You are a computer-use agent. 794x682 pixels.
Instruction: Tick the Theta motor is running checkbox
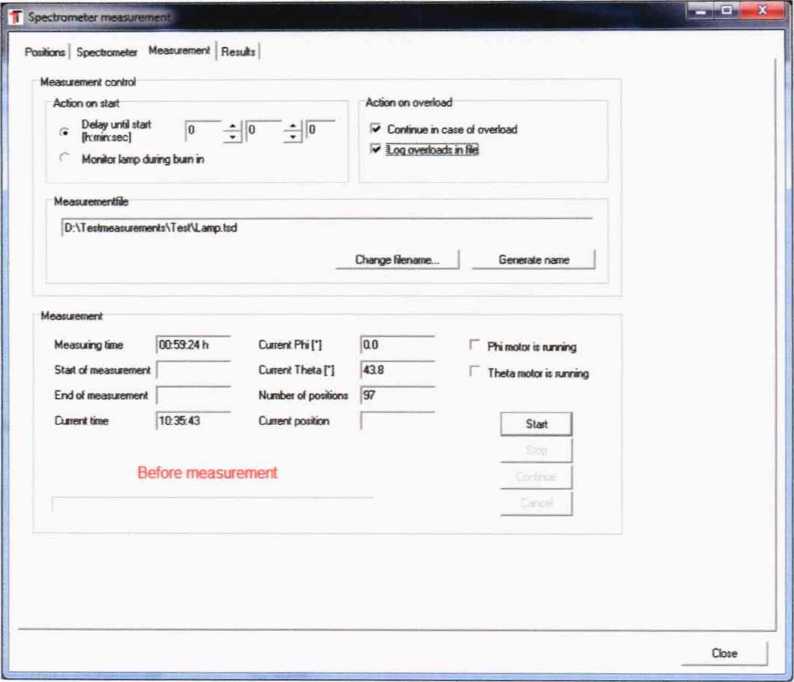[475, 373]
